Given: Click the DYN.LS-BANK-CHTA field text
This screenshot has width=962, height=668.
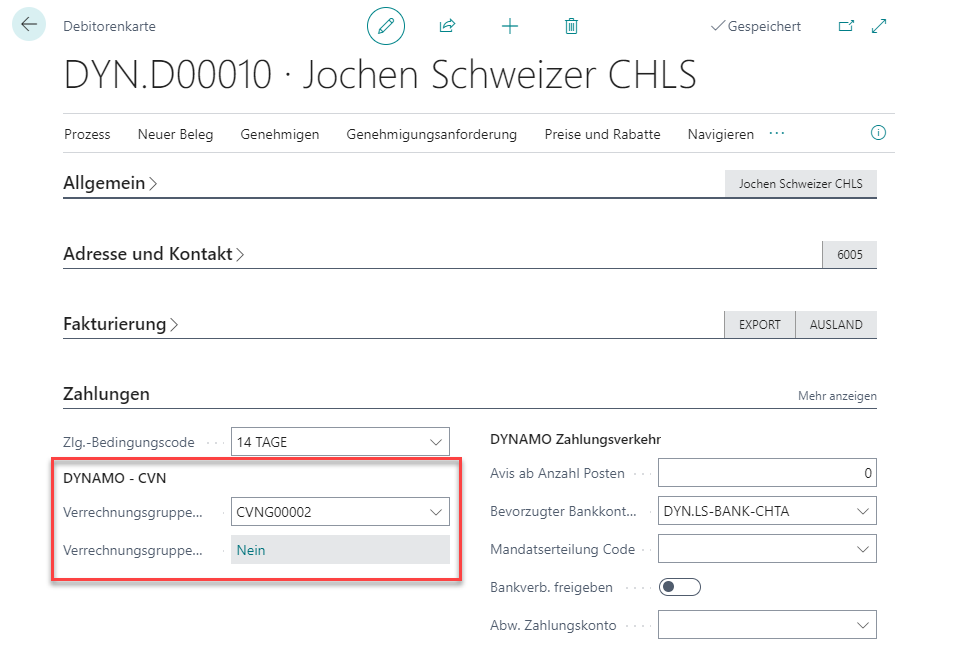Looking at the screenshot, I should pyautogui.click(x=726, y=511).
